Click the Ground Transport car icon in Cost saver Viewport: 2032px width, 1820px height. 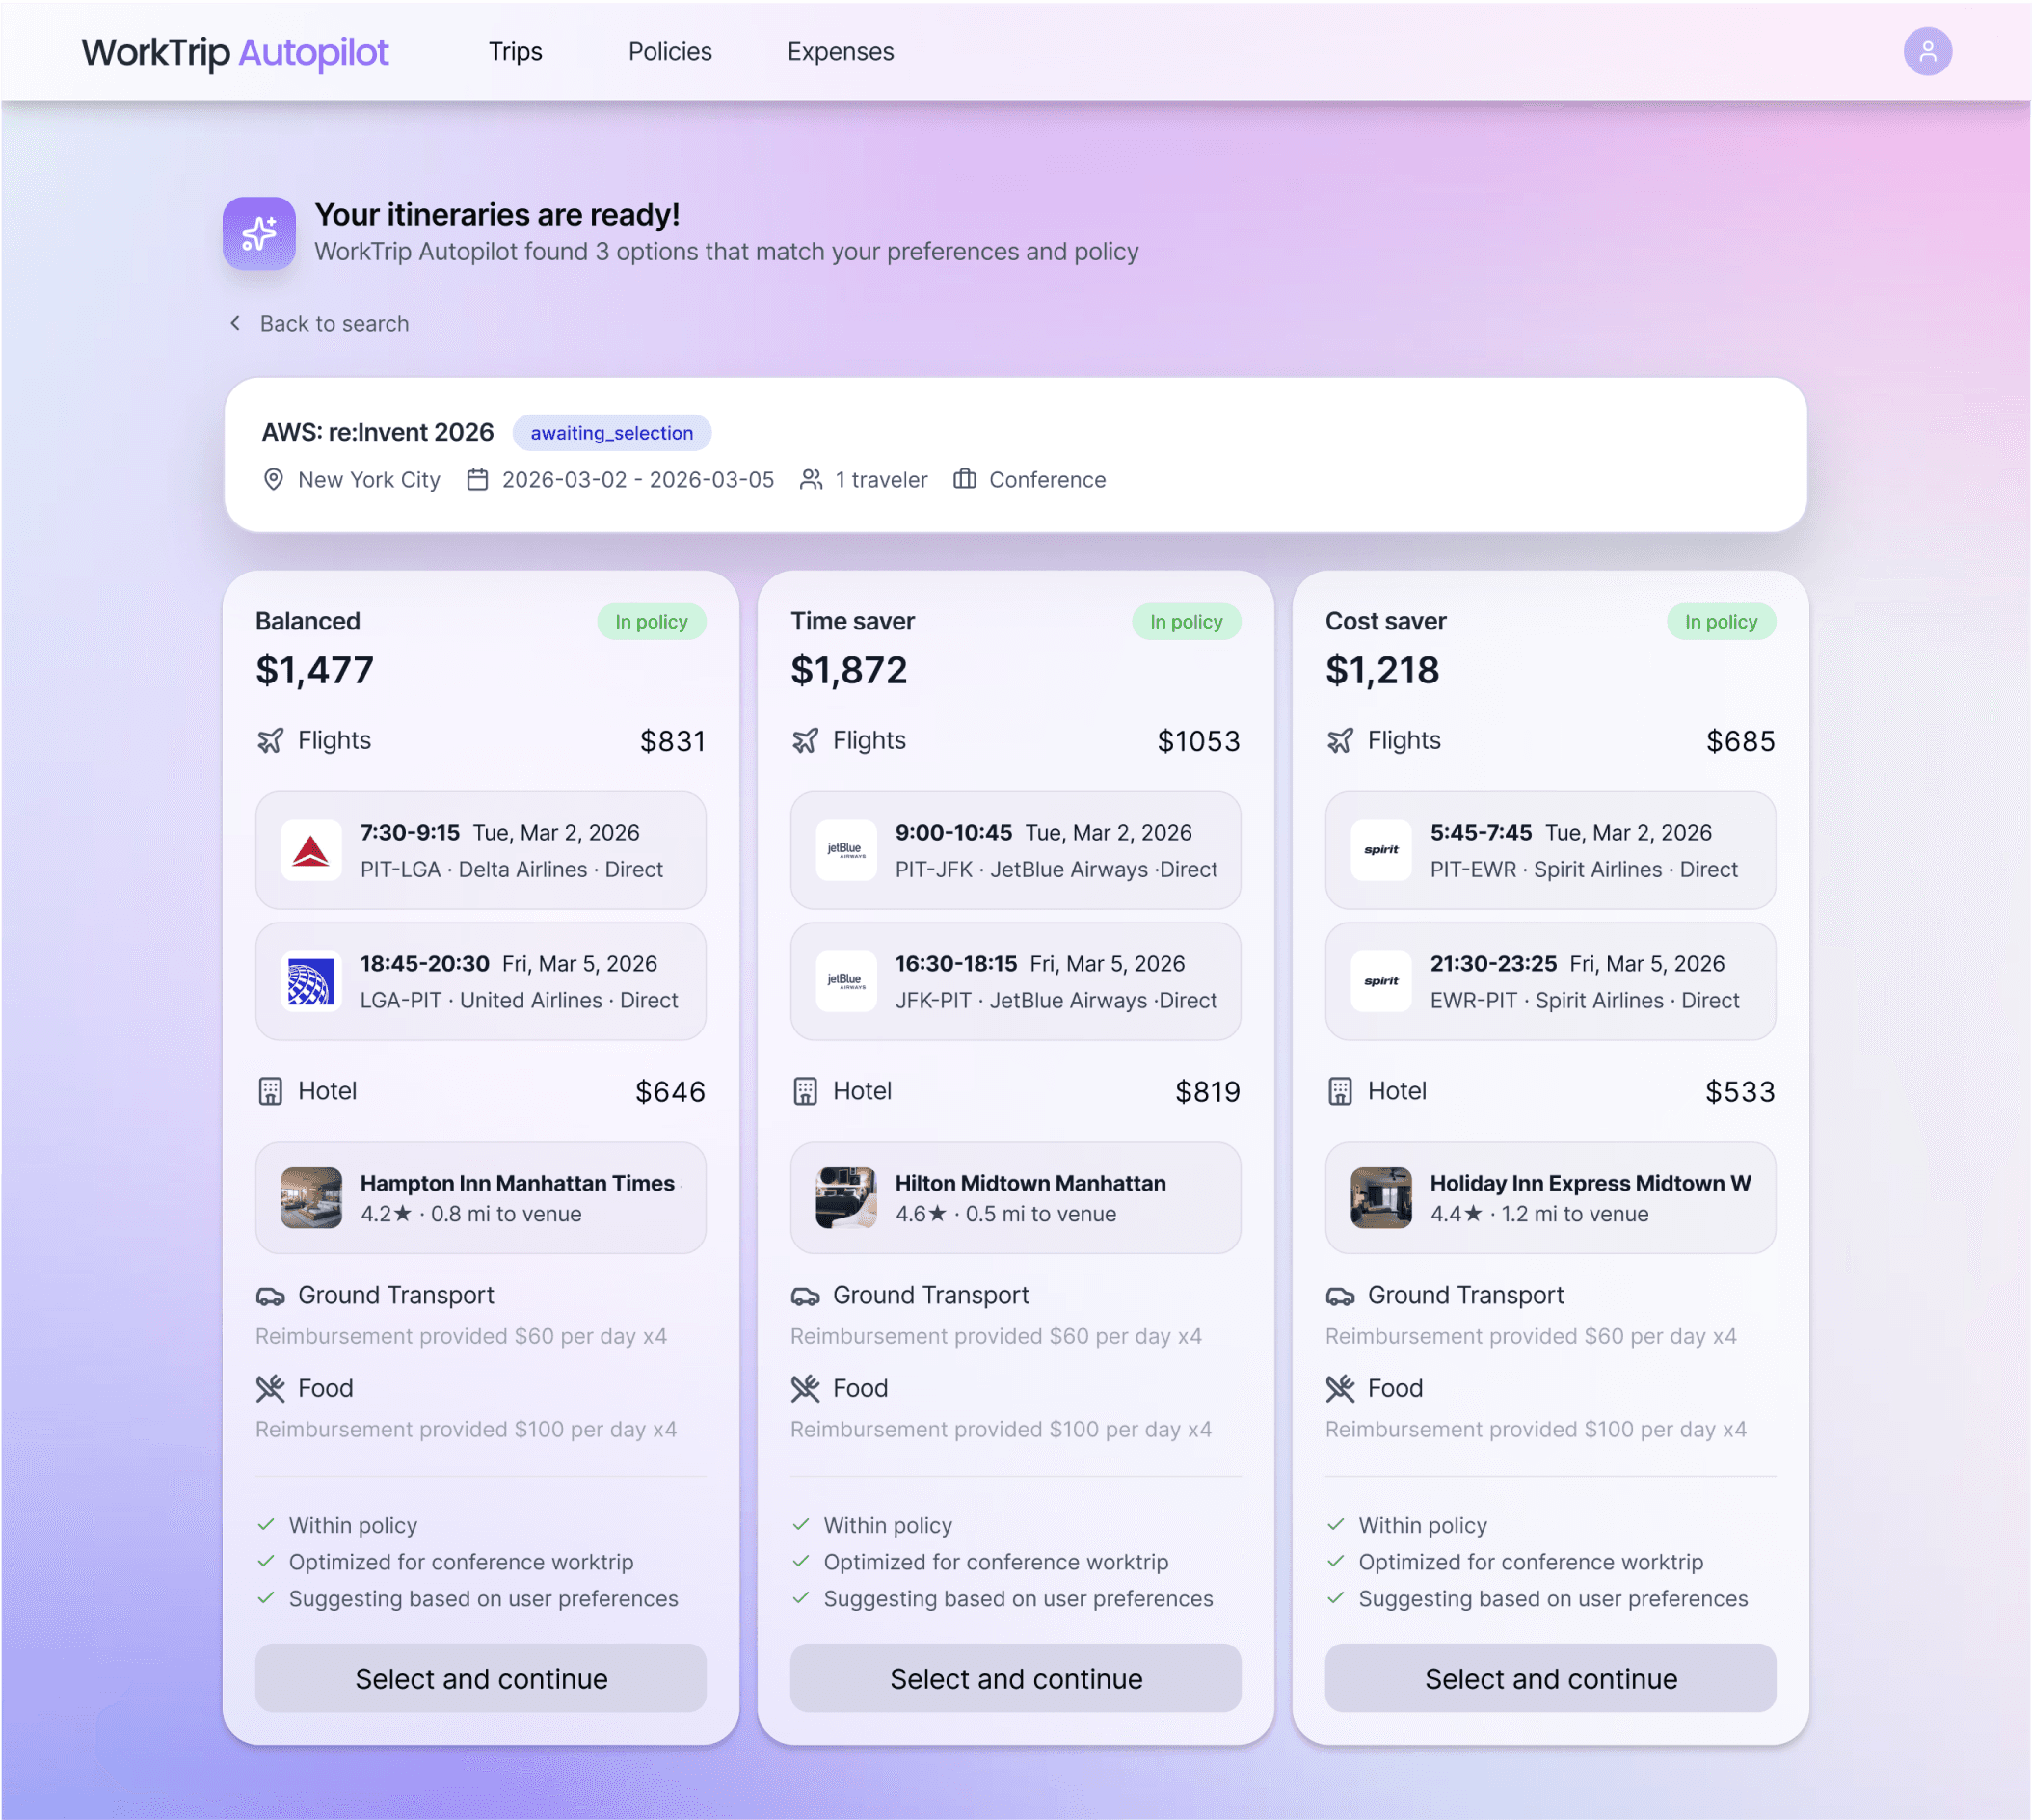pyautogui.click(x=1340, y=1296)
